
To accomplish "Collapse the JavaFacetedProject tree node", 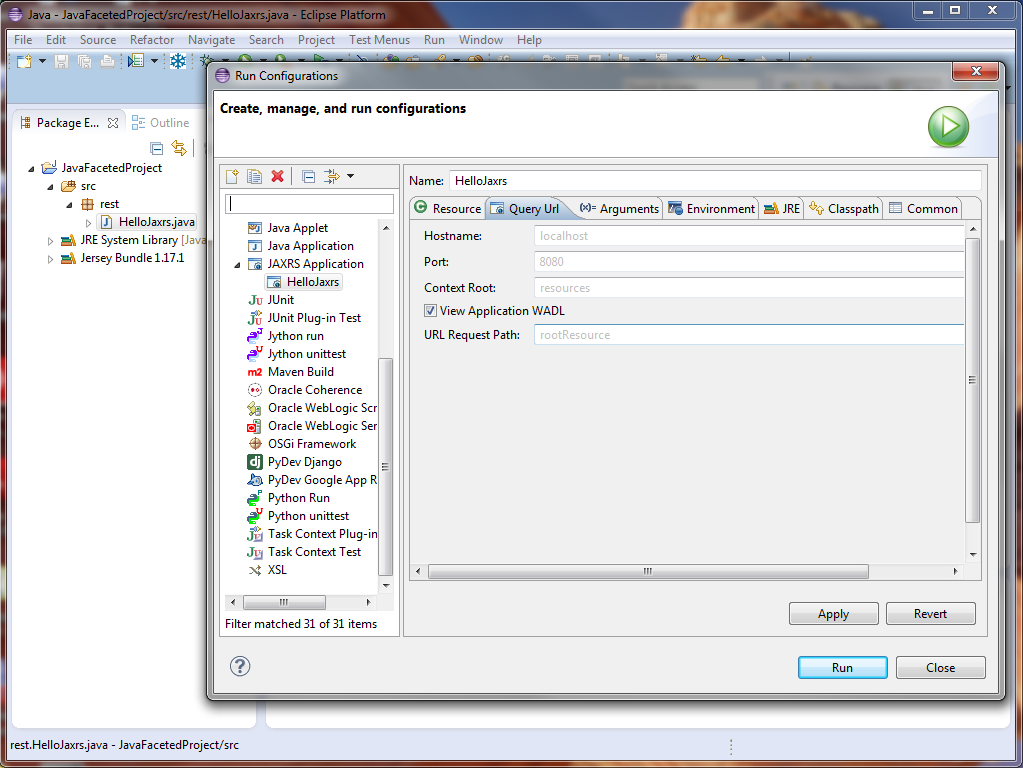I will click(x=31, y=168).
